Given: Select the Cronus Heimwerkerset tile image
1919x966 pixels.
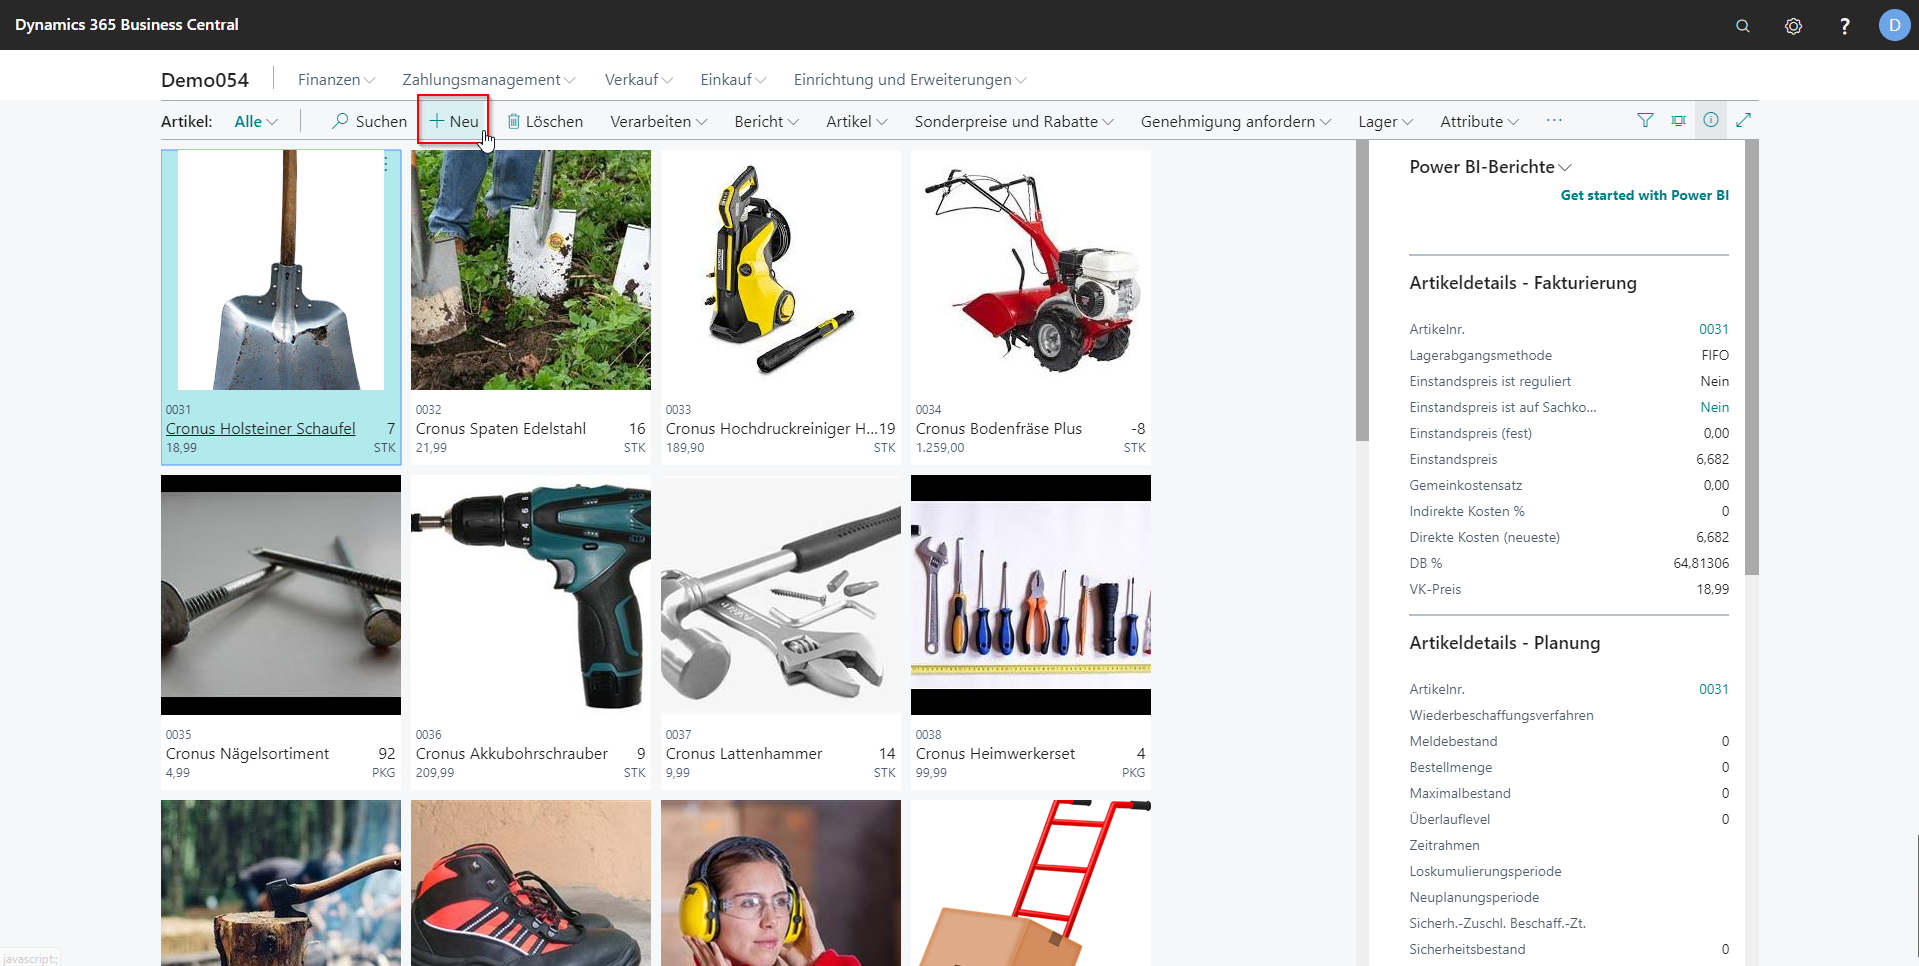Looking at the screenshot, I should [1031, 595].
